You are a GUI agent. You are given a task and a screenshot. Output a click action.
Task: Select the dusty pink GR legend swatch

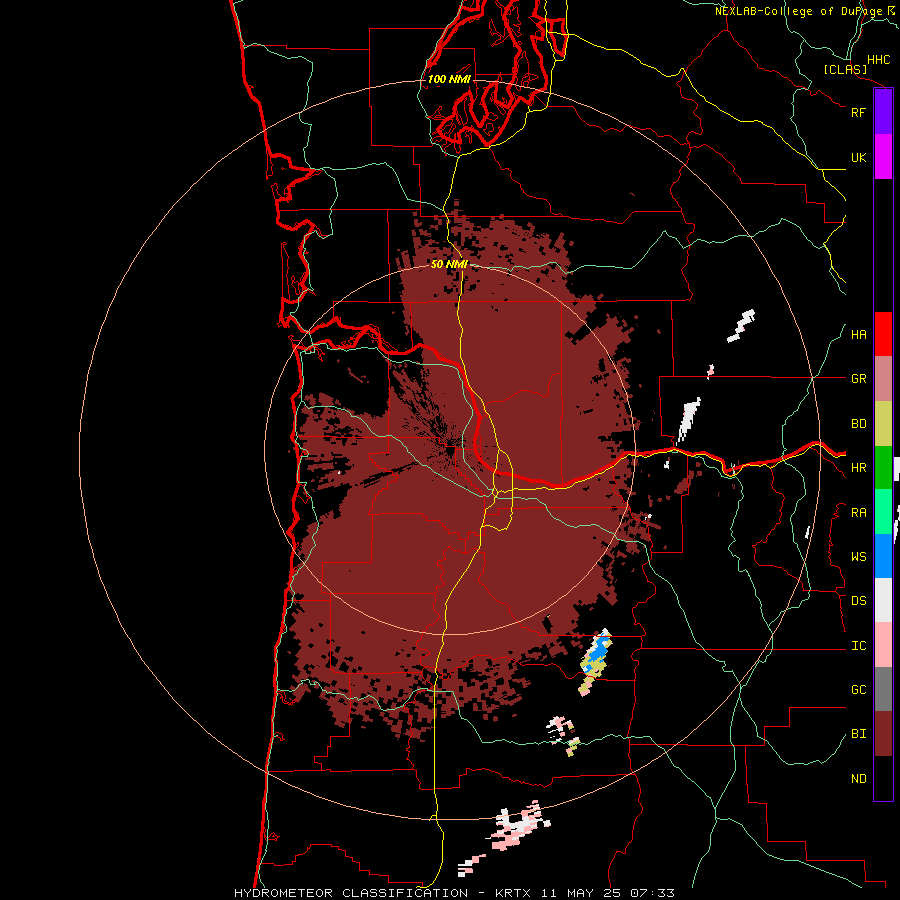coord(883,379)
